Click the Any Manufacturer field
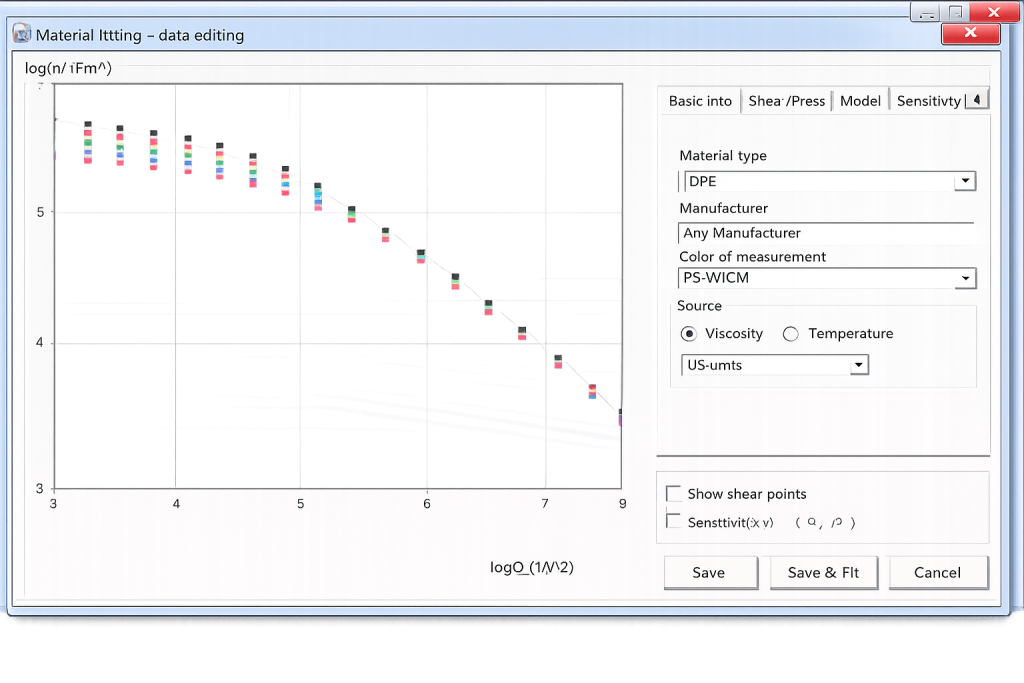Screen dimensions: 1024x683 point(826,233)
